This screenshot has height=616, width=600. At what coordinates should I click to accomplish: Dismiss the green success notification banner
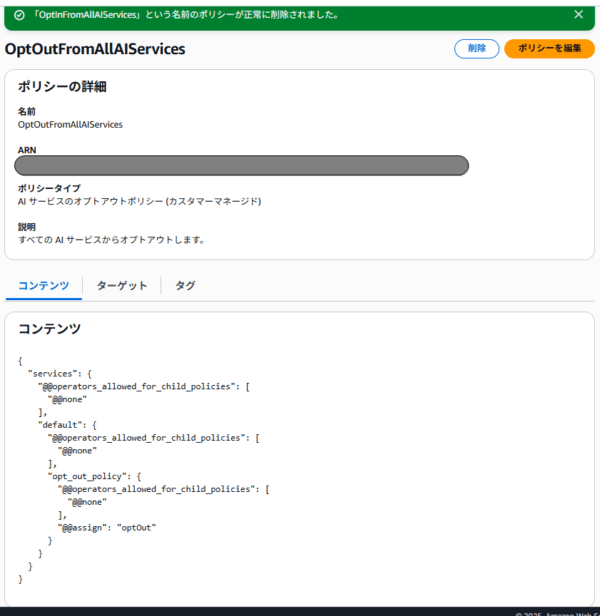pyautogui.click(x=578, y=15)
